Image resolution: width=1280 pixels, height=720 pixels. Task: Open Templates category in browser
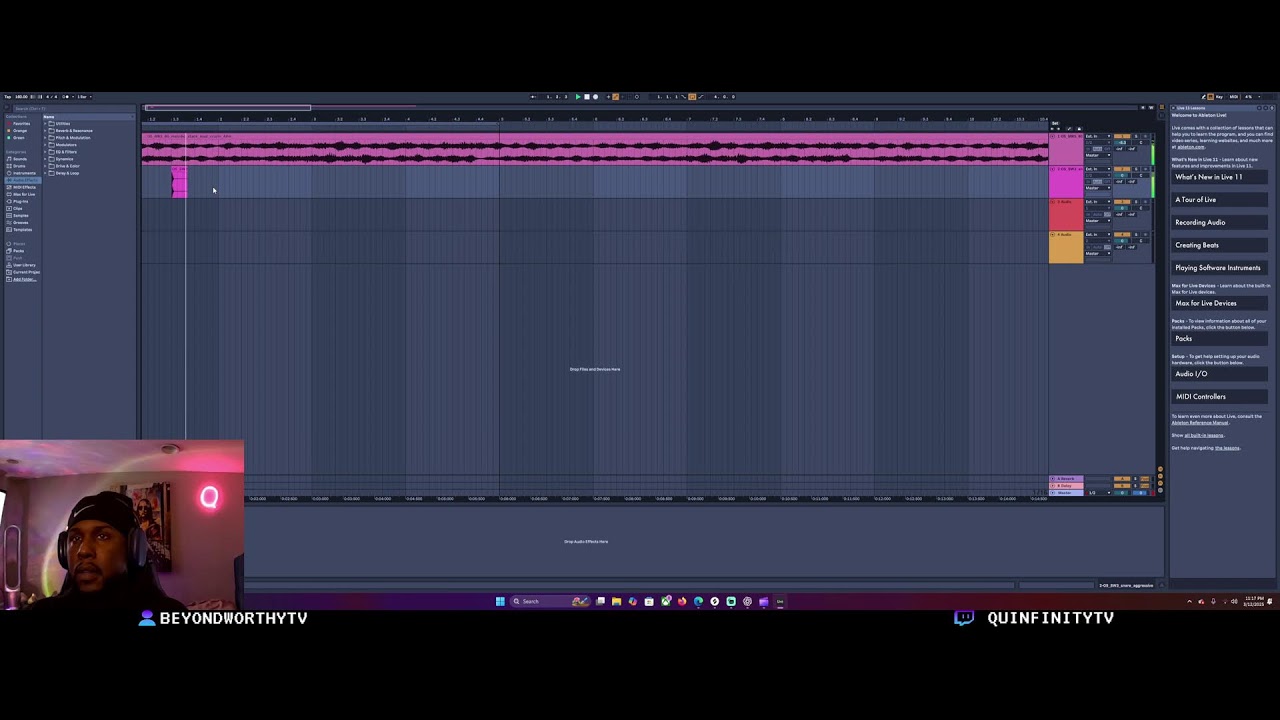(22, 229)
